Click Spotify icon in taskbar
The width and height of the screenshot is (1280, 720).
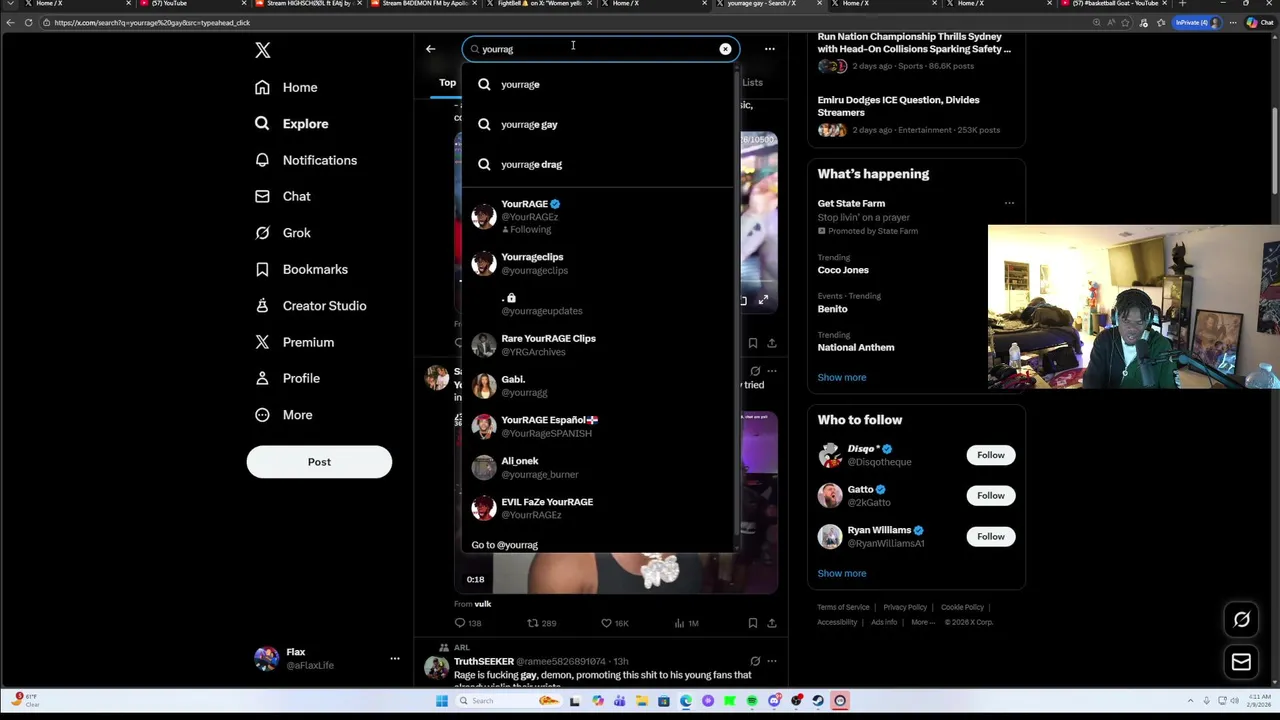pos(752,701)
